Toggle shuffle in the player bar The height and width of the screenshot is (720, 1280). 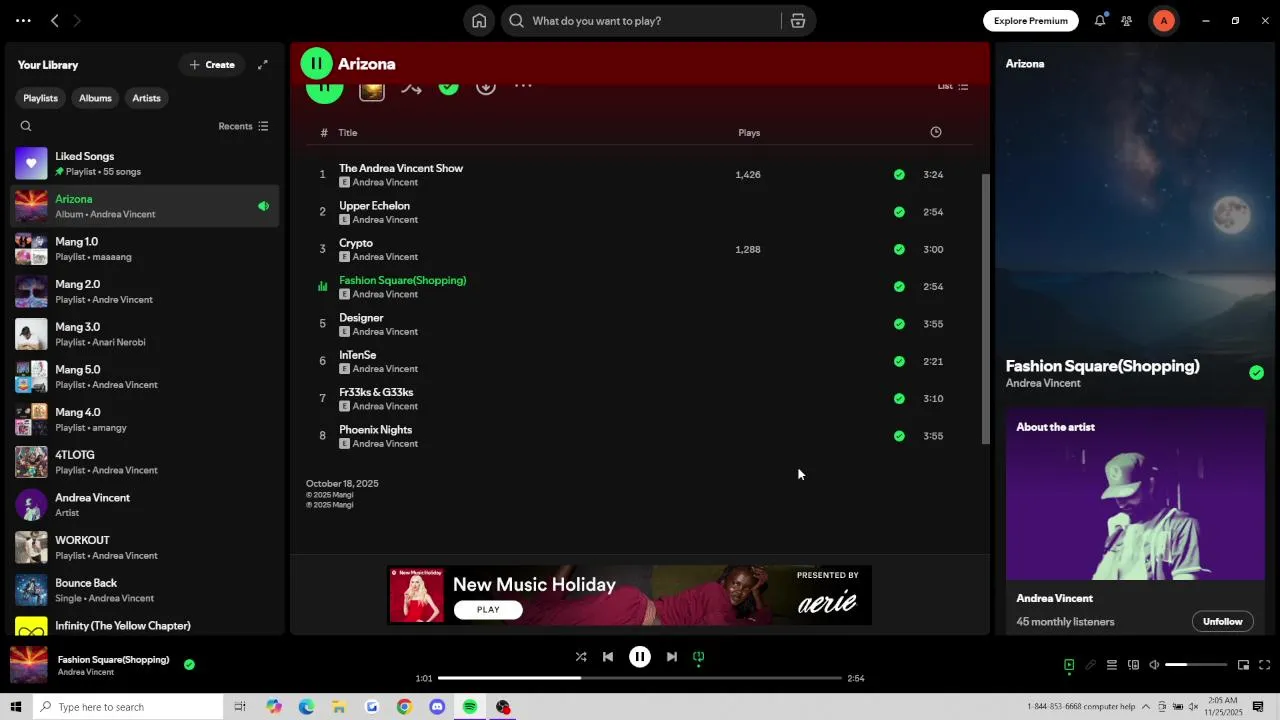click(581, 657)
